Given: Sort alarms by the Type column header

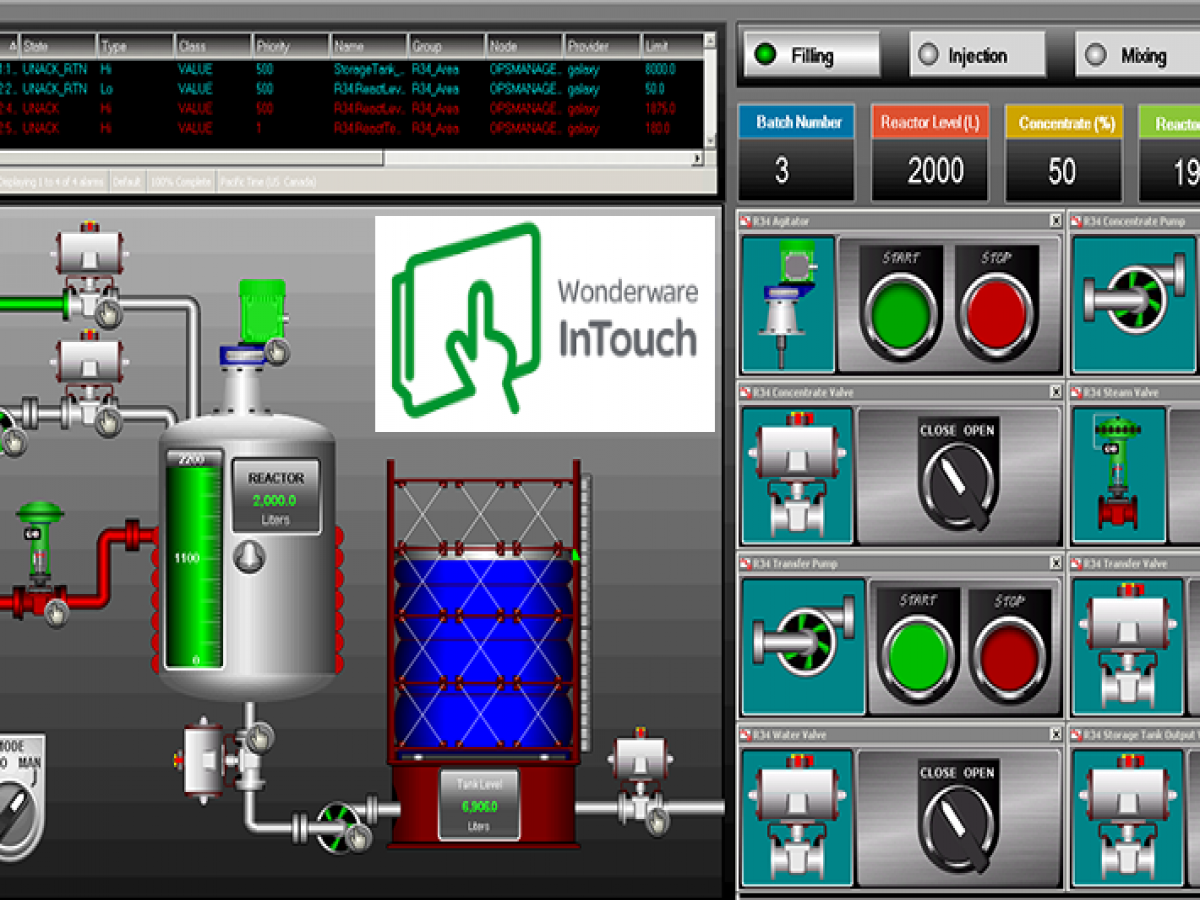Looking at the screenshot, I should [137, 46].
